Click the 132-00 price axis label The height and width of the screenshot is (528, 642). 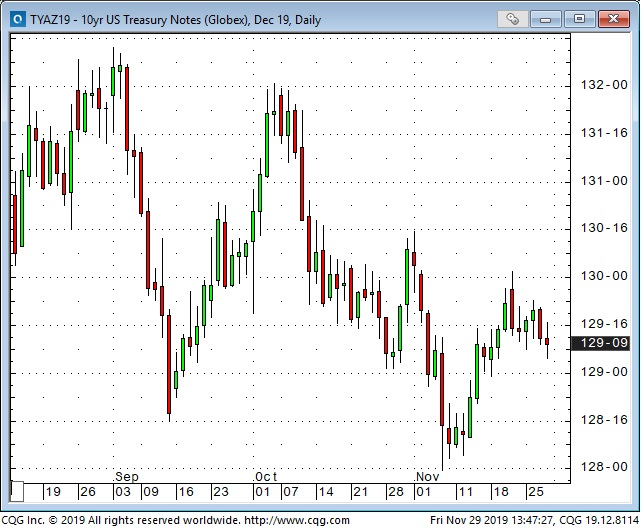(x=604, y=85)
